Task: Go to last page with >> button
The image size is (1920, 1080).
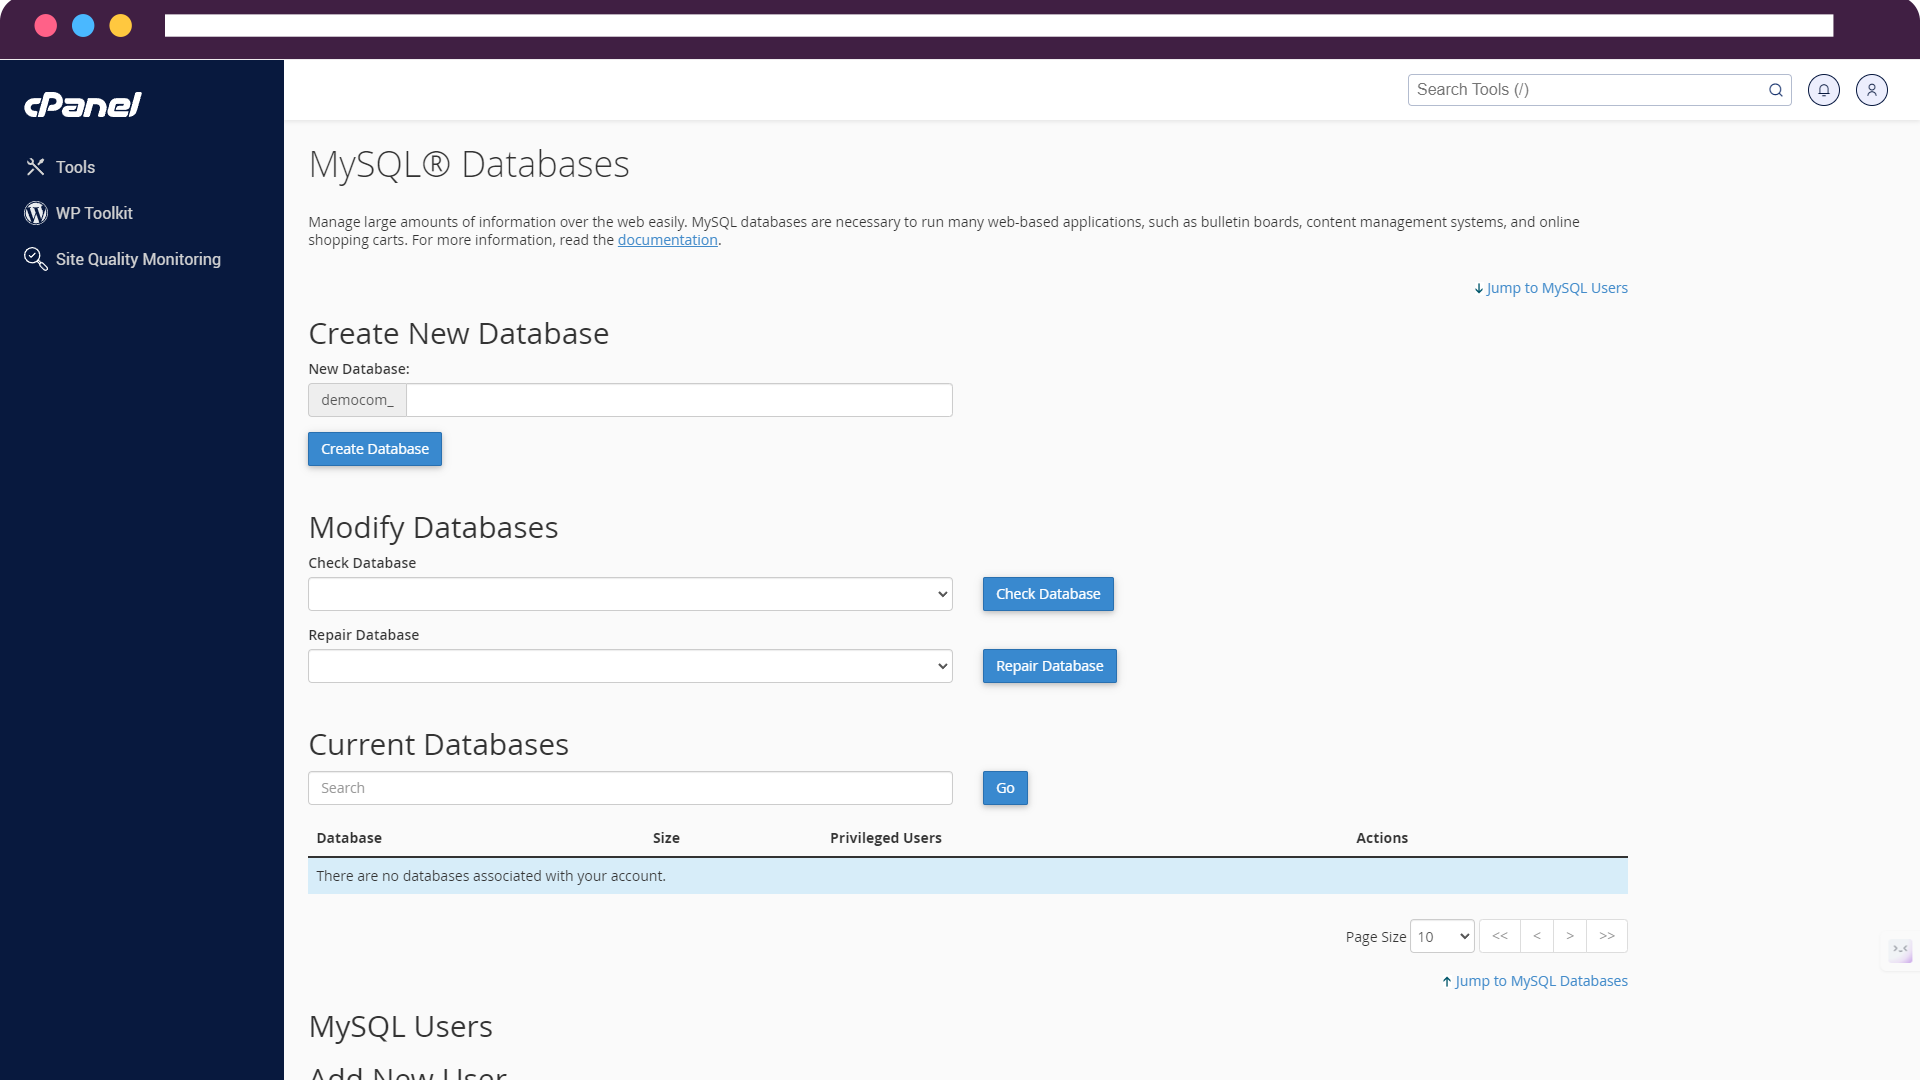Action: pyautogui.click(x=1607, y=936)
